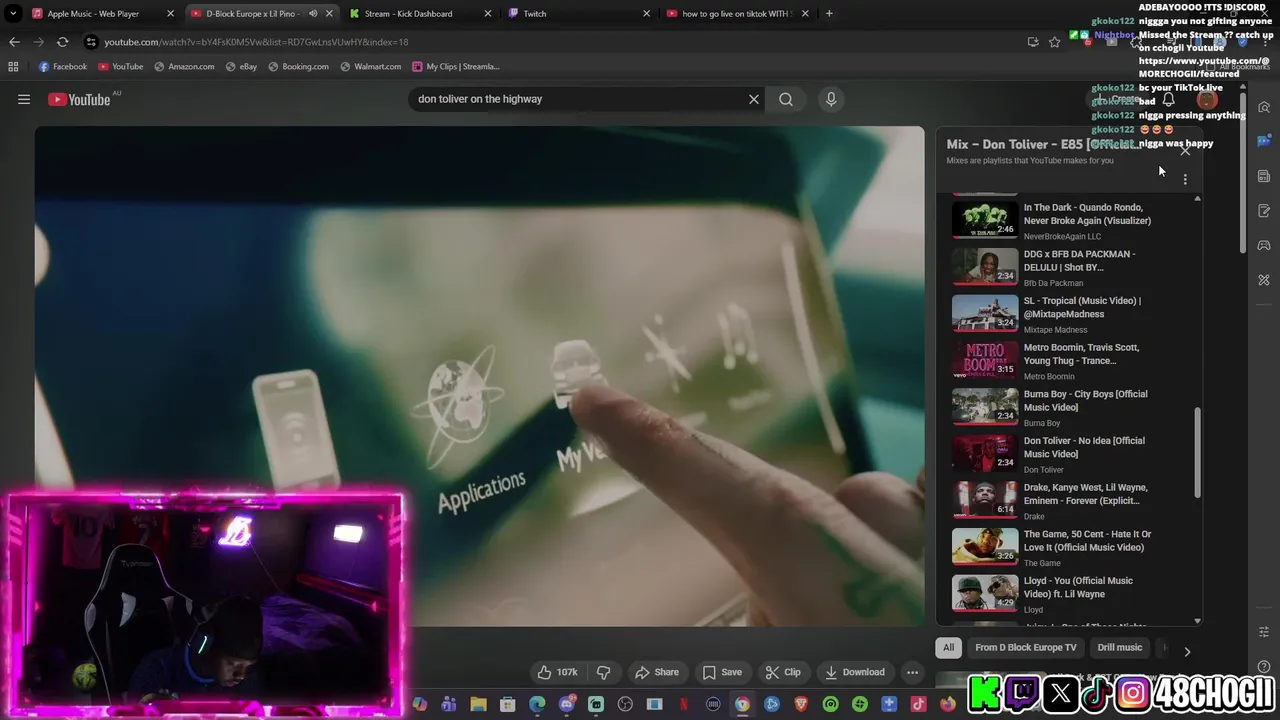
Task: Open YouTube notifications bell
Action: (x=1168, y=99)
